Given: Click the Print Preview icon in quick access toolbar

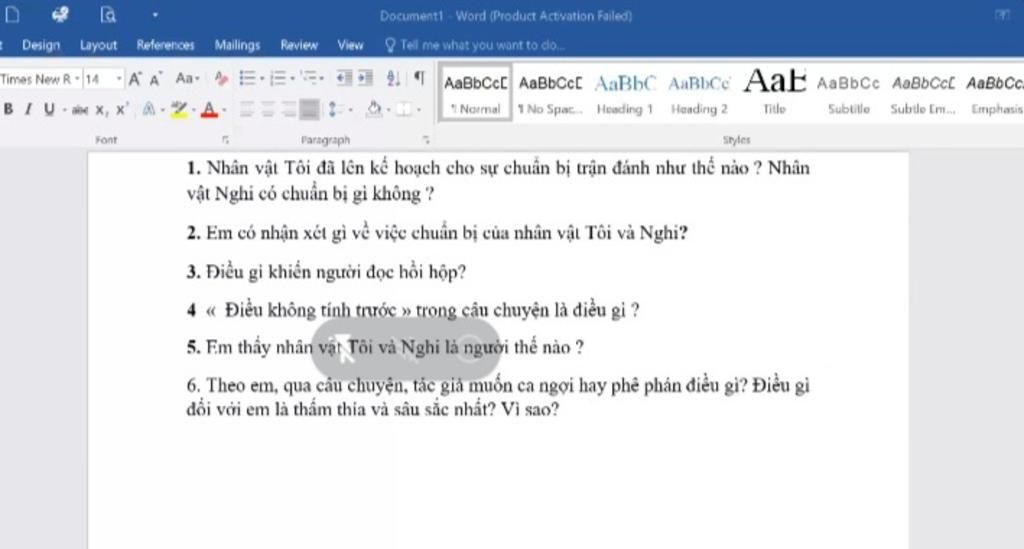Looking at the screenshot, I should click(x=108, y=14).
